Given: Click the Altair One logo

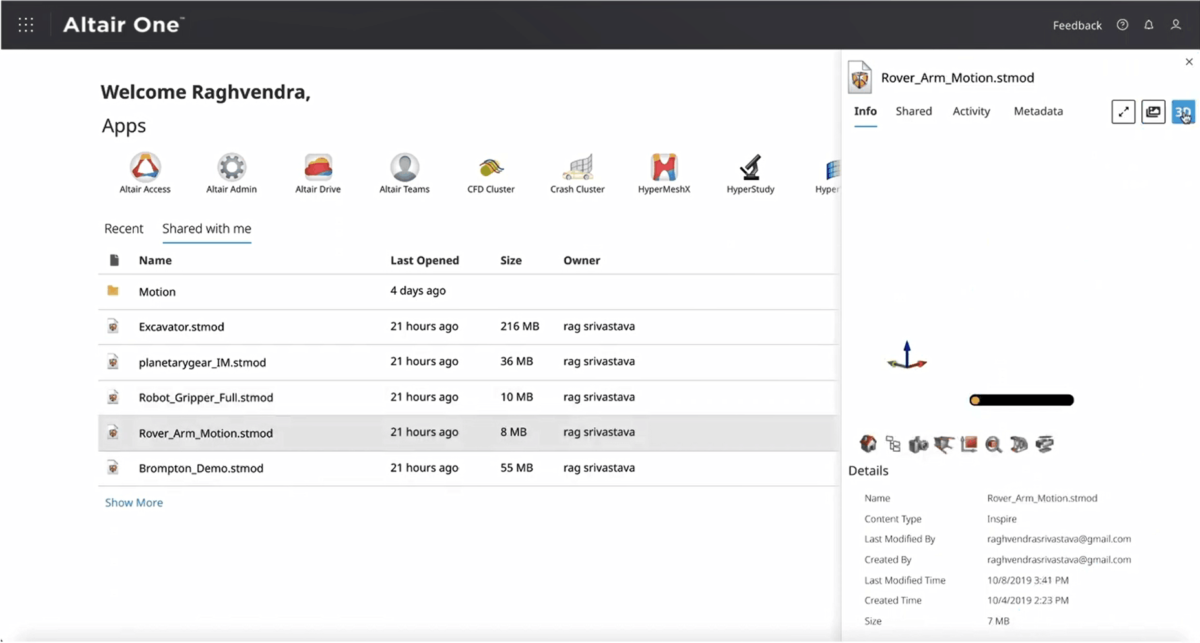Looking at the screenshot, I should (x=123, y=25).
